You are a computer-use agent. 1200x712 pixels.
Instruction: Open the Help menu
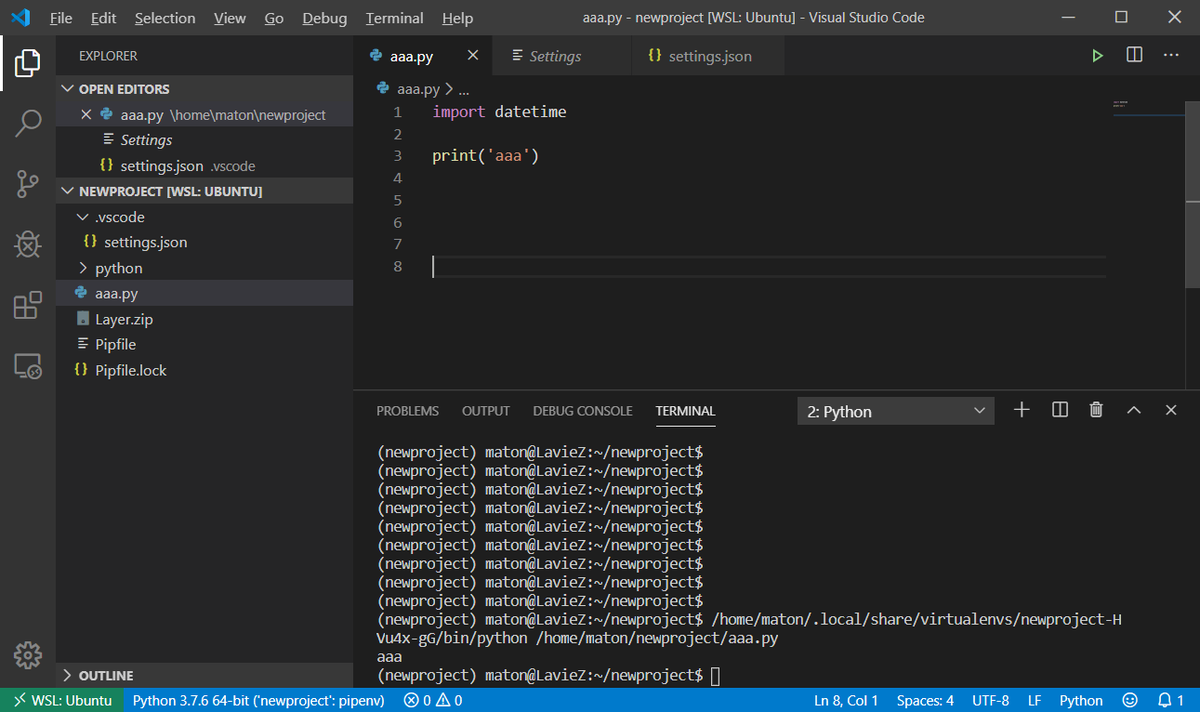pyautogui.click(x=457, y=18)
